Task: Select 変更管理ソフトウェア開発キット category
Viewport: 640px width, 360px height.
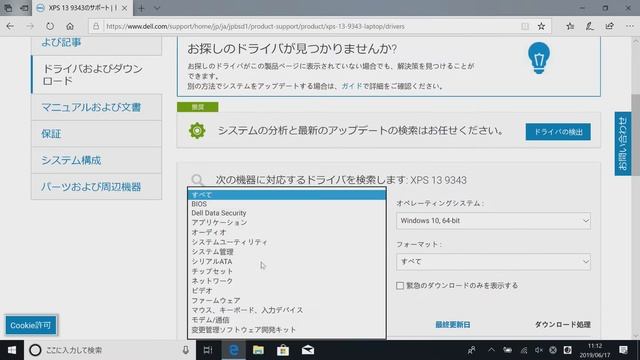Action: (287, 330)
